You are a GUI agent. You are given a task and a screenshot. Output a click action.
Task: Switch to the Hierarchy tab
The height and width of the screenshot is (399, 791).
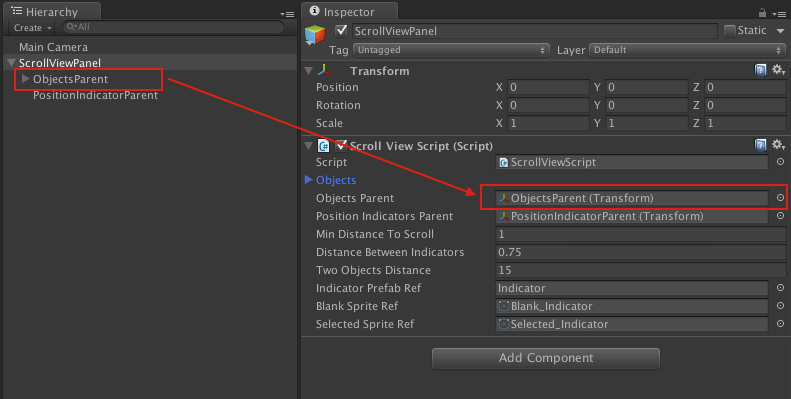pos(52,11)
